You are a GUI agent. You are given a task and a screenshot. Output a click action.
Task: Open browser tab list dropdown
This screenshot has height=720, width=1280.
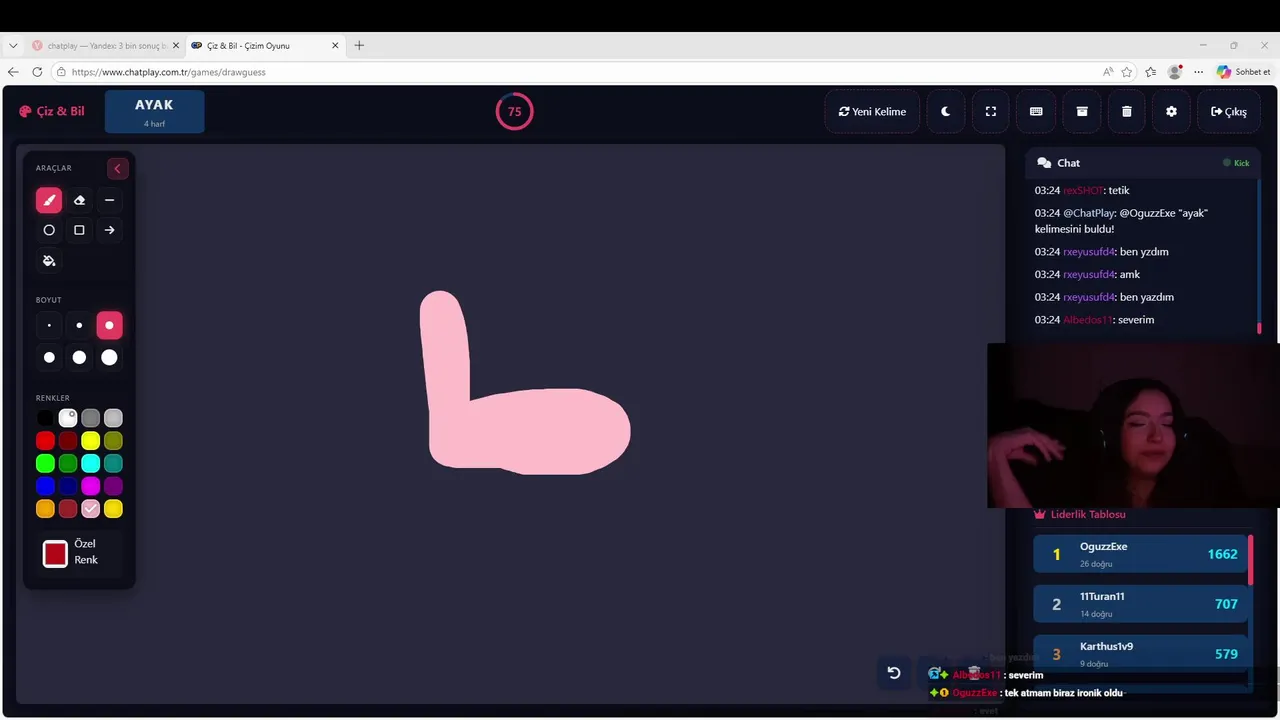pos(13,46)
